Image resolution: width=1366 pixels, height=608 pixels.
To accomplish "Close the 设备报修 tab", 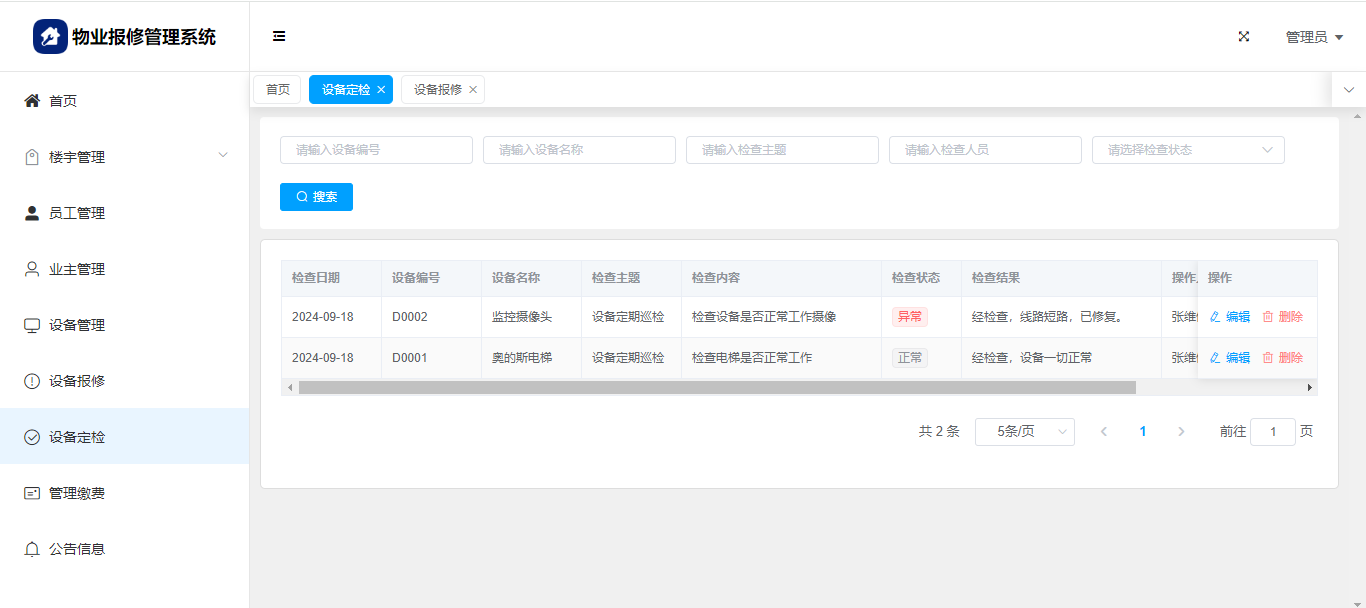I will point(473,90).
